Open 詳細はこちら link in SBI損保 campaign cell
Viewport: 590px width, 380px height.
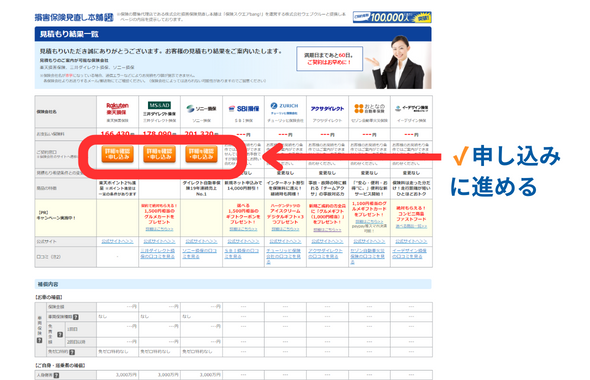pyautogui.click(x=243, y=229)
